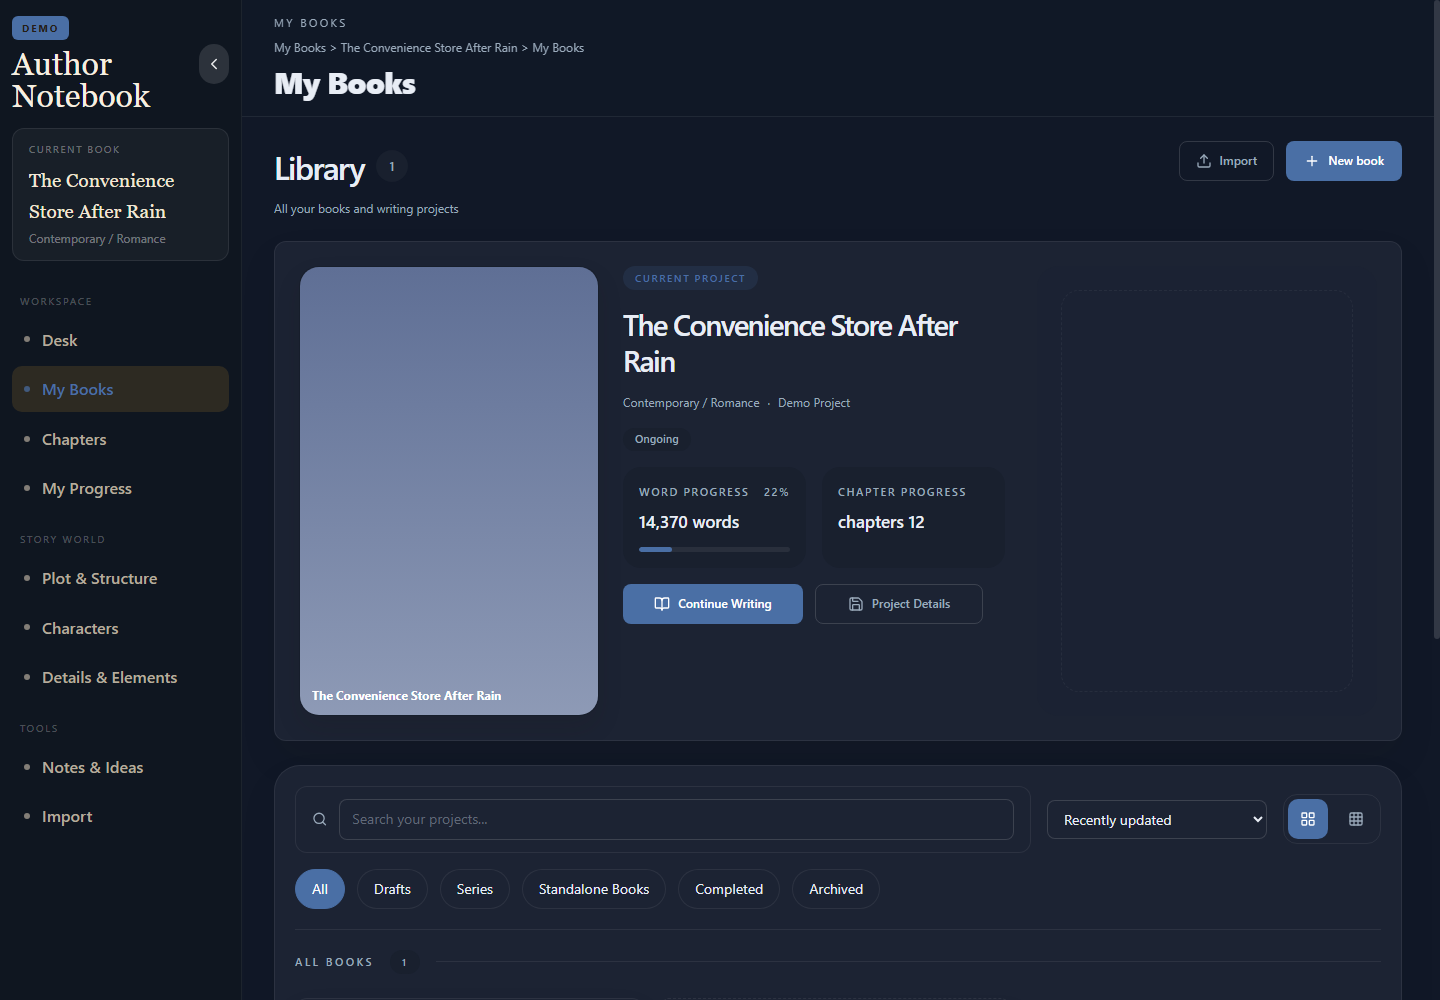Show Completed projects filter

(729, 889)
